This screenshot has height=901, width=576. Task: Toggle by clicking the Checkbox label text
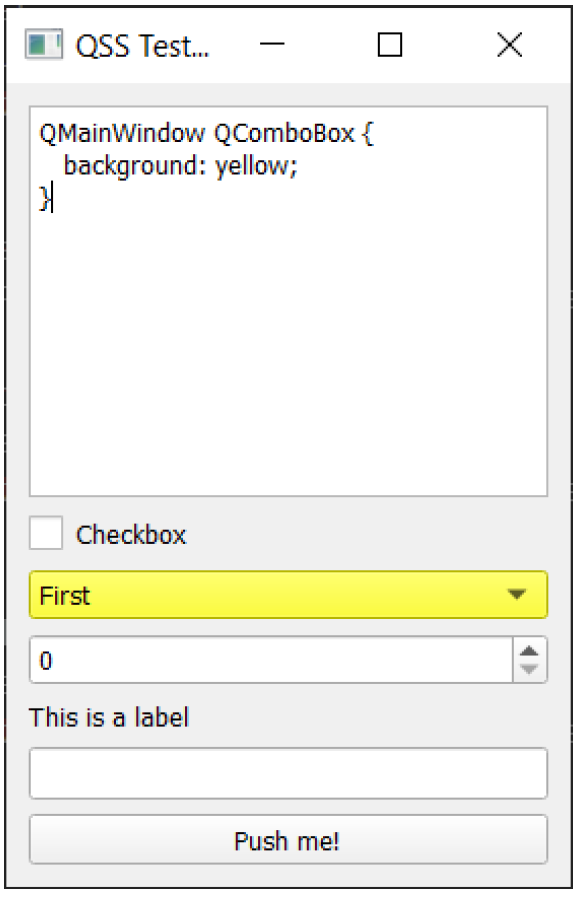pos(132,535)
